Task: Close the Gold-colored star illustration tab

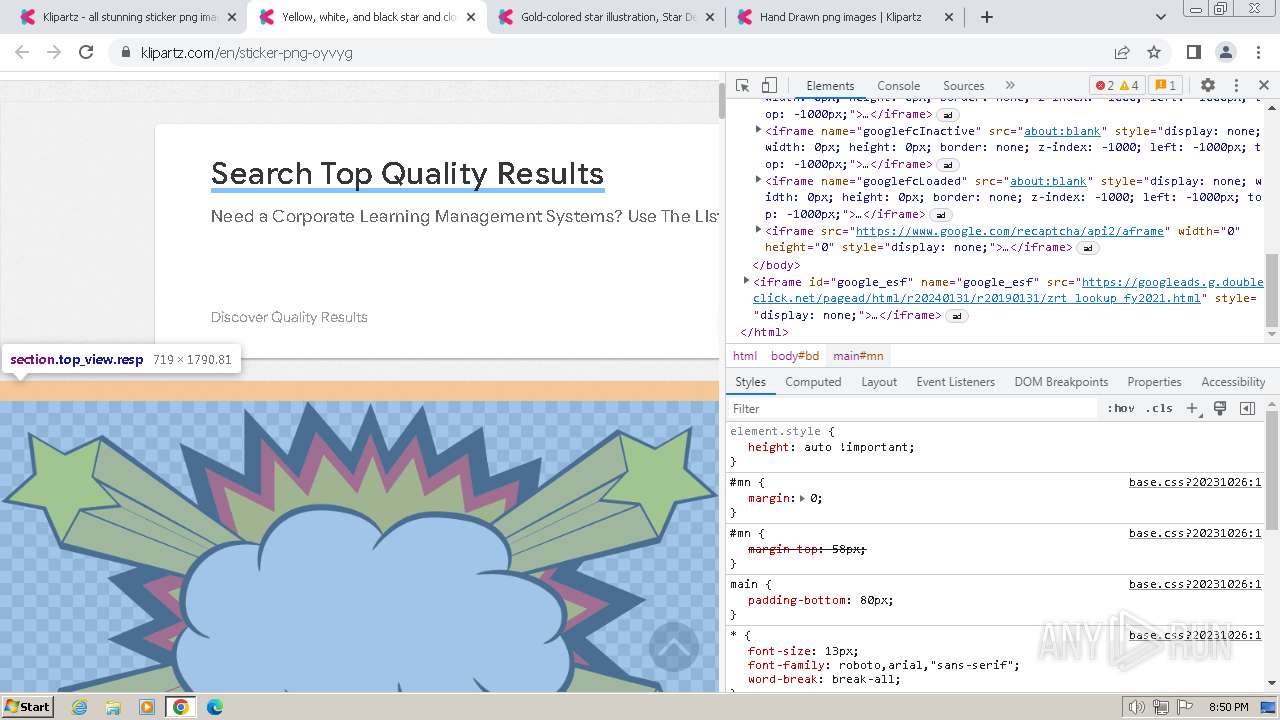Action: 709,17
